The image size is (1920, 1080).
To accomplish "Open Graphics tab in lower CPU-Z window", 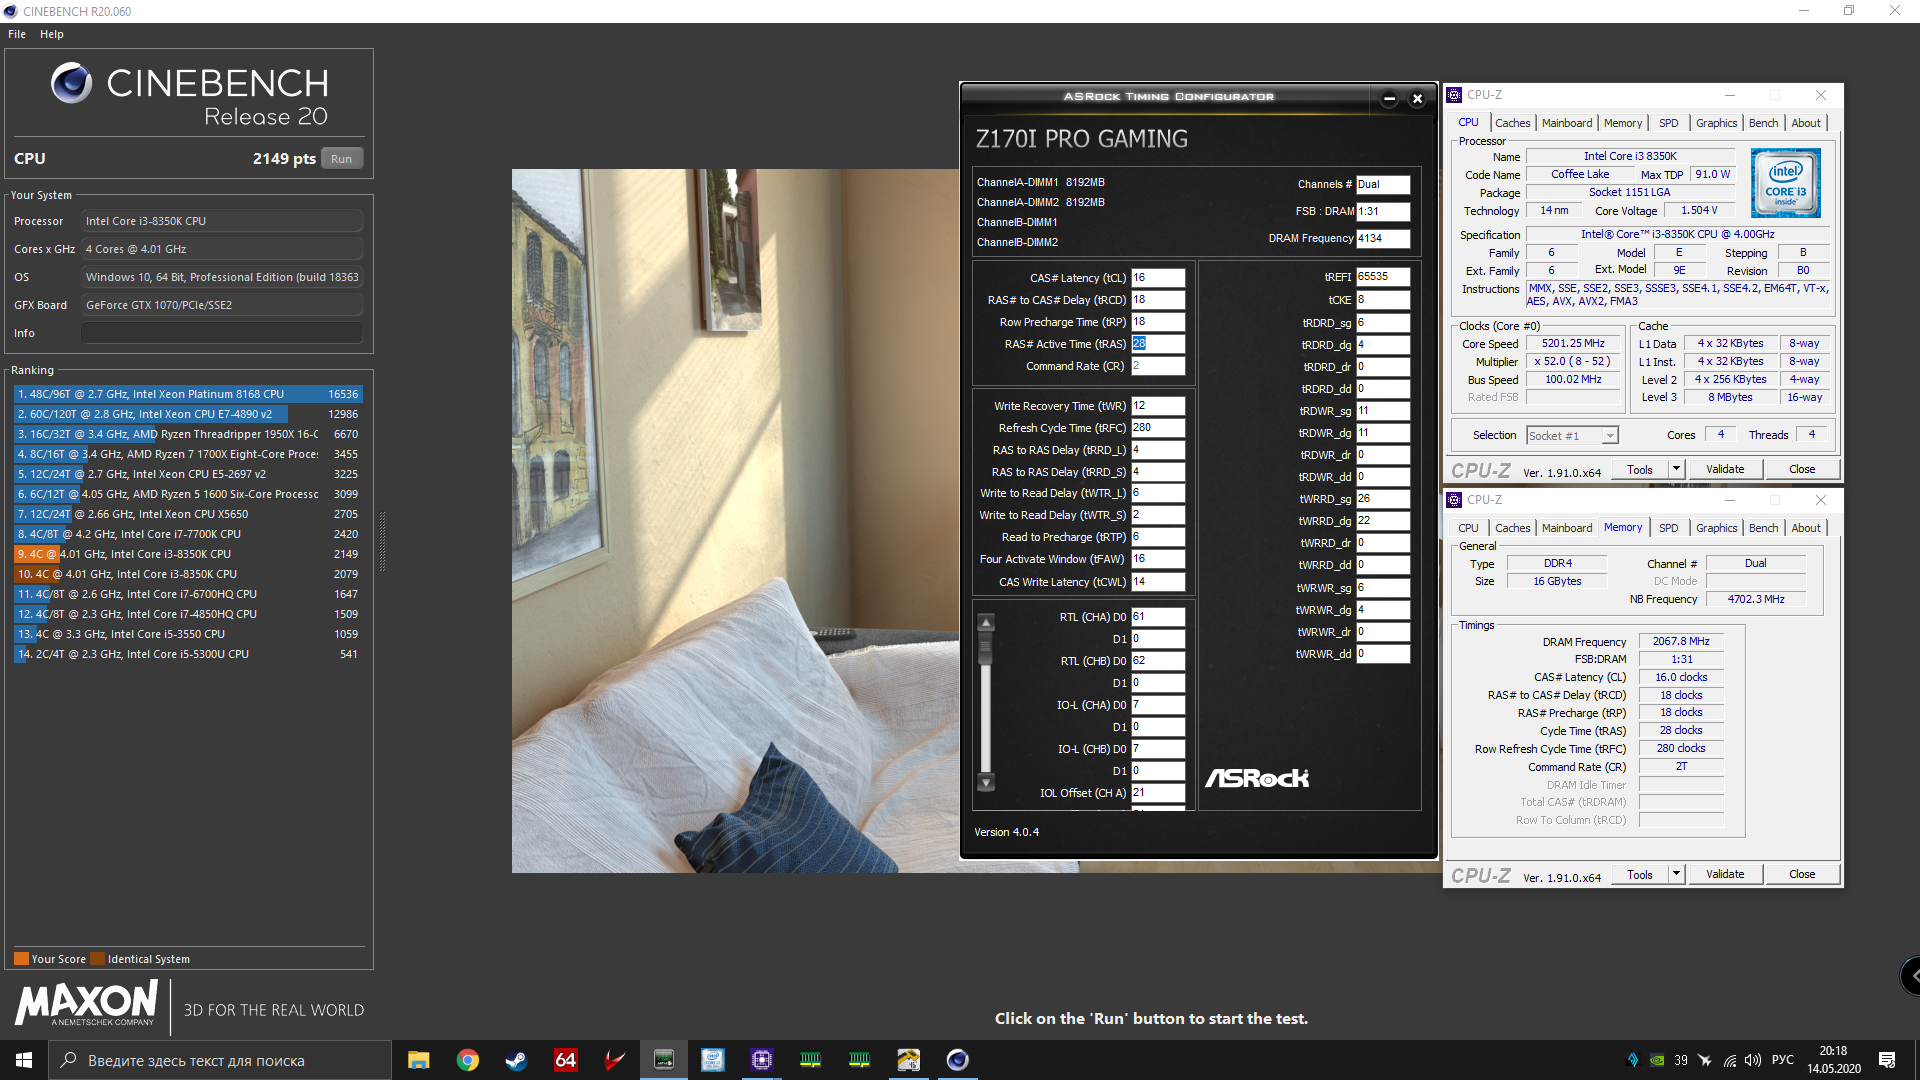I will pyautogui.click(x=1716, y=528).
